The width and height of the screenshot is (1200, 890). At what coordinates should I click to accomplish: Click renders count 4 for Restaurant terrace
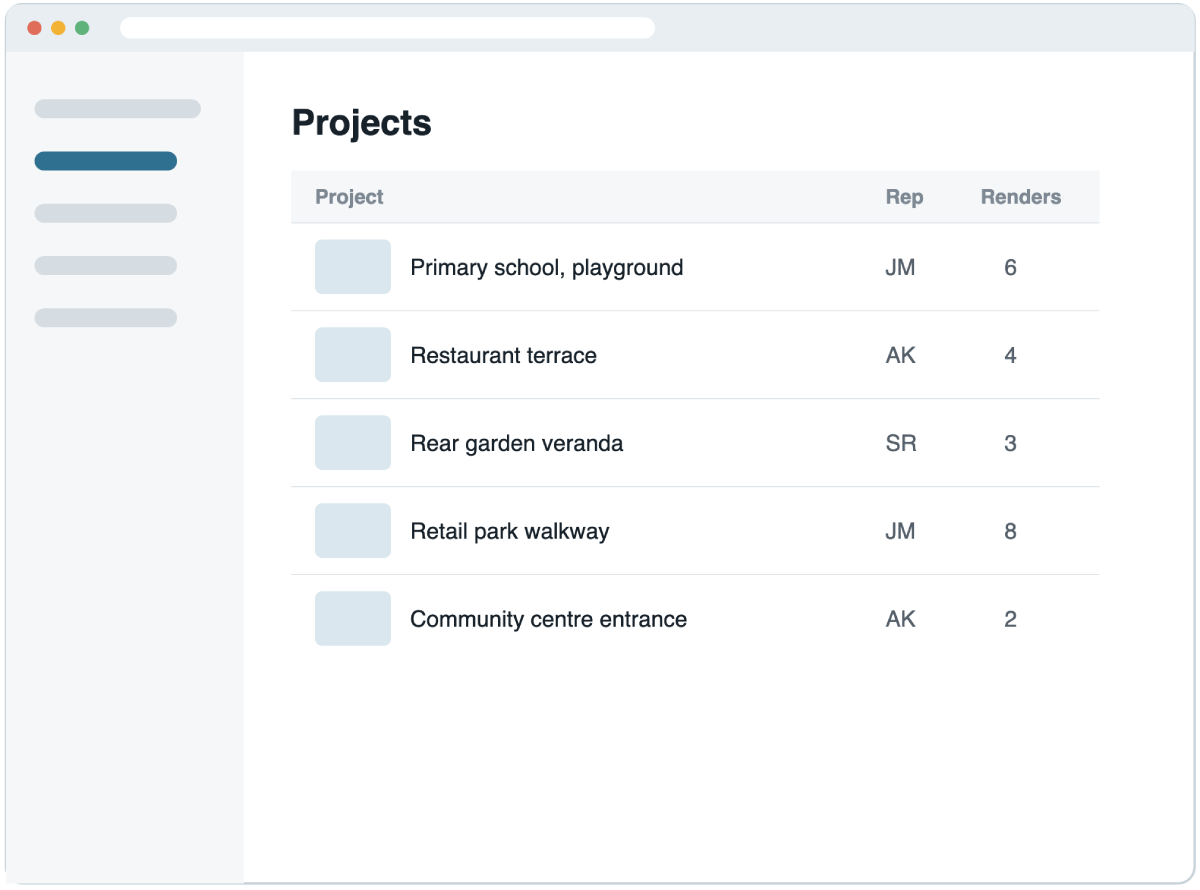click(x=1010, y=355)
